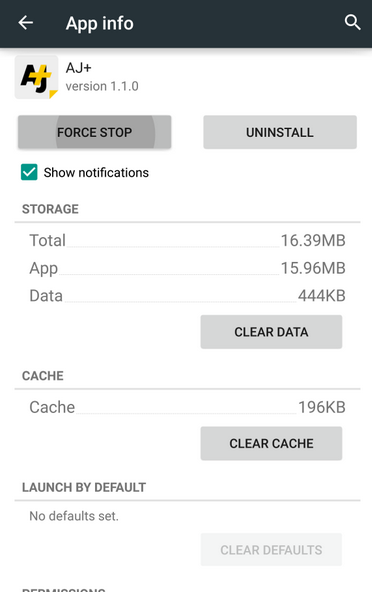Tap the Show notifications label
This screenshot has height=592, width=372.
point(96,173)
